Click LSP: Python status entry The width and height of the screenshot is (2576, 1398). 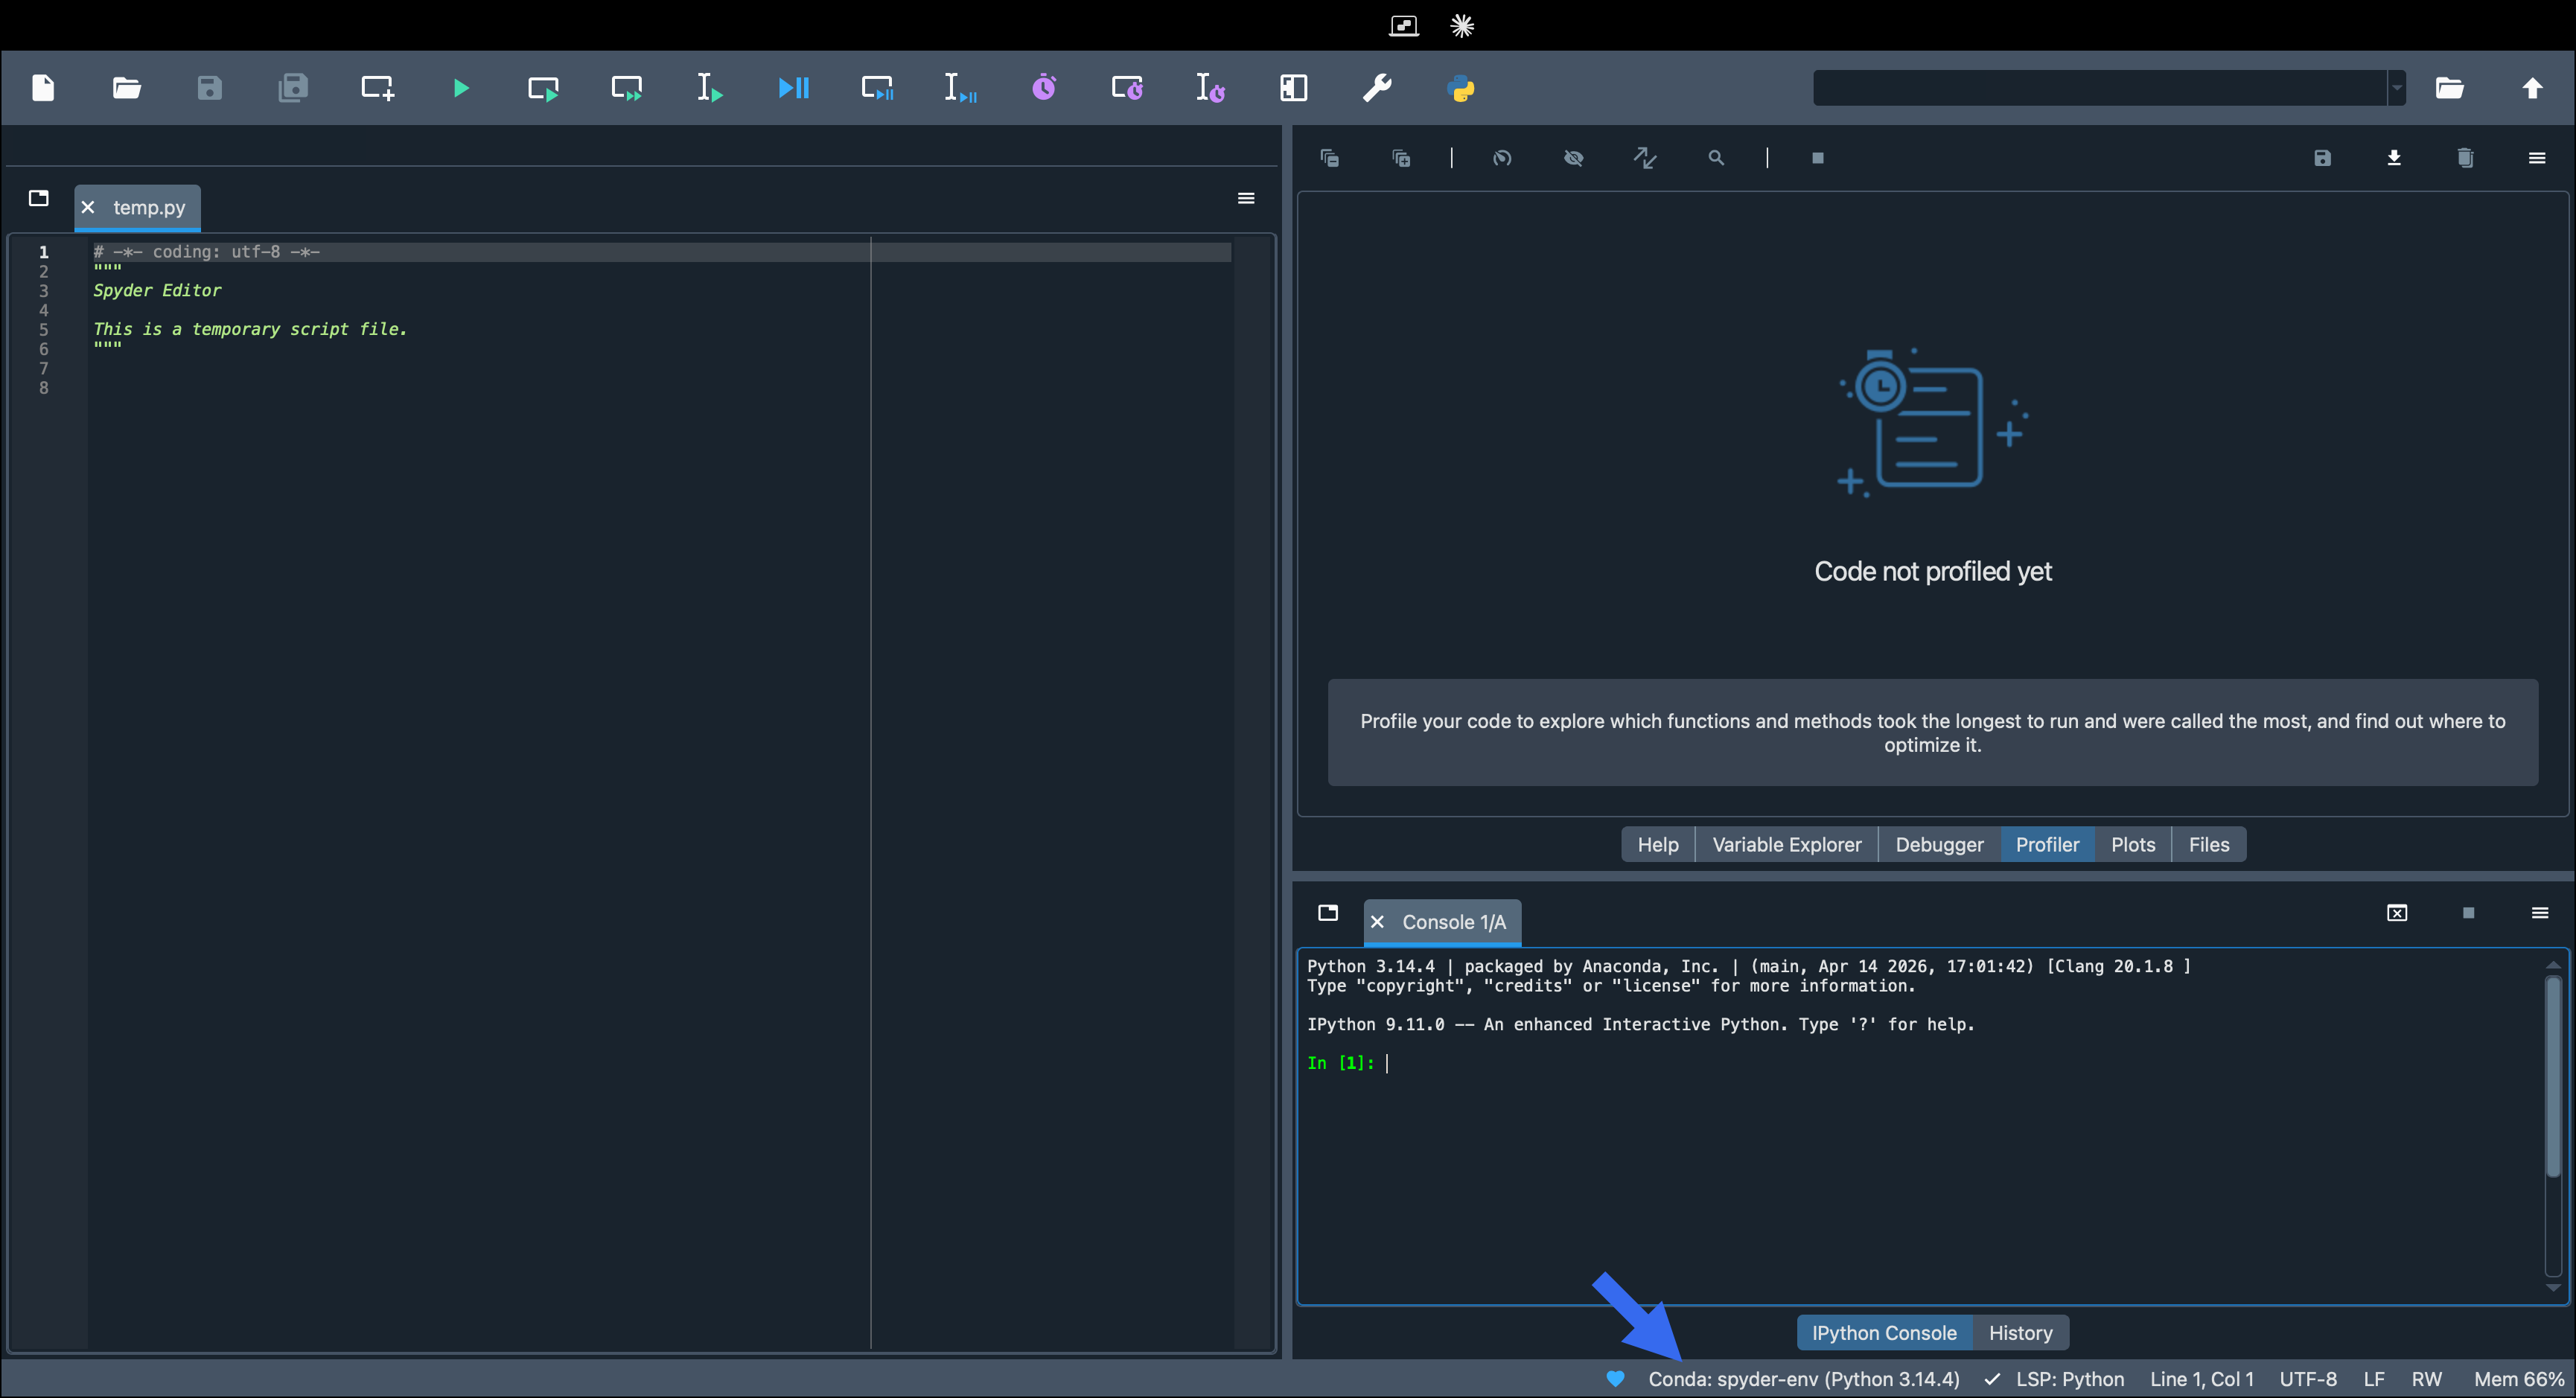pos(2054,1379)
